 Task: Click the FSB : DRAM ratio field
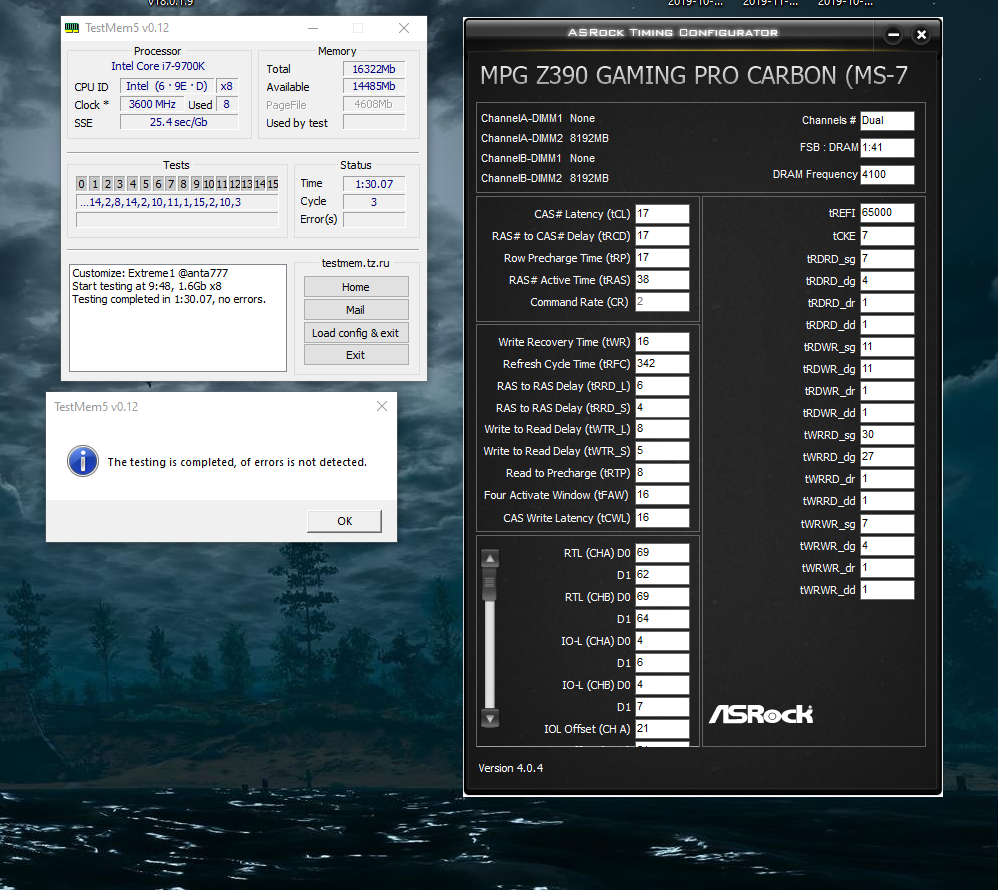coord(887,147)
